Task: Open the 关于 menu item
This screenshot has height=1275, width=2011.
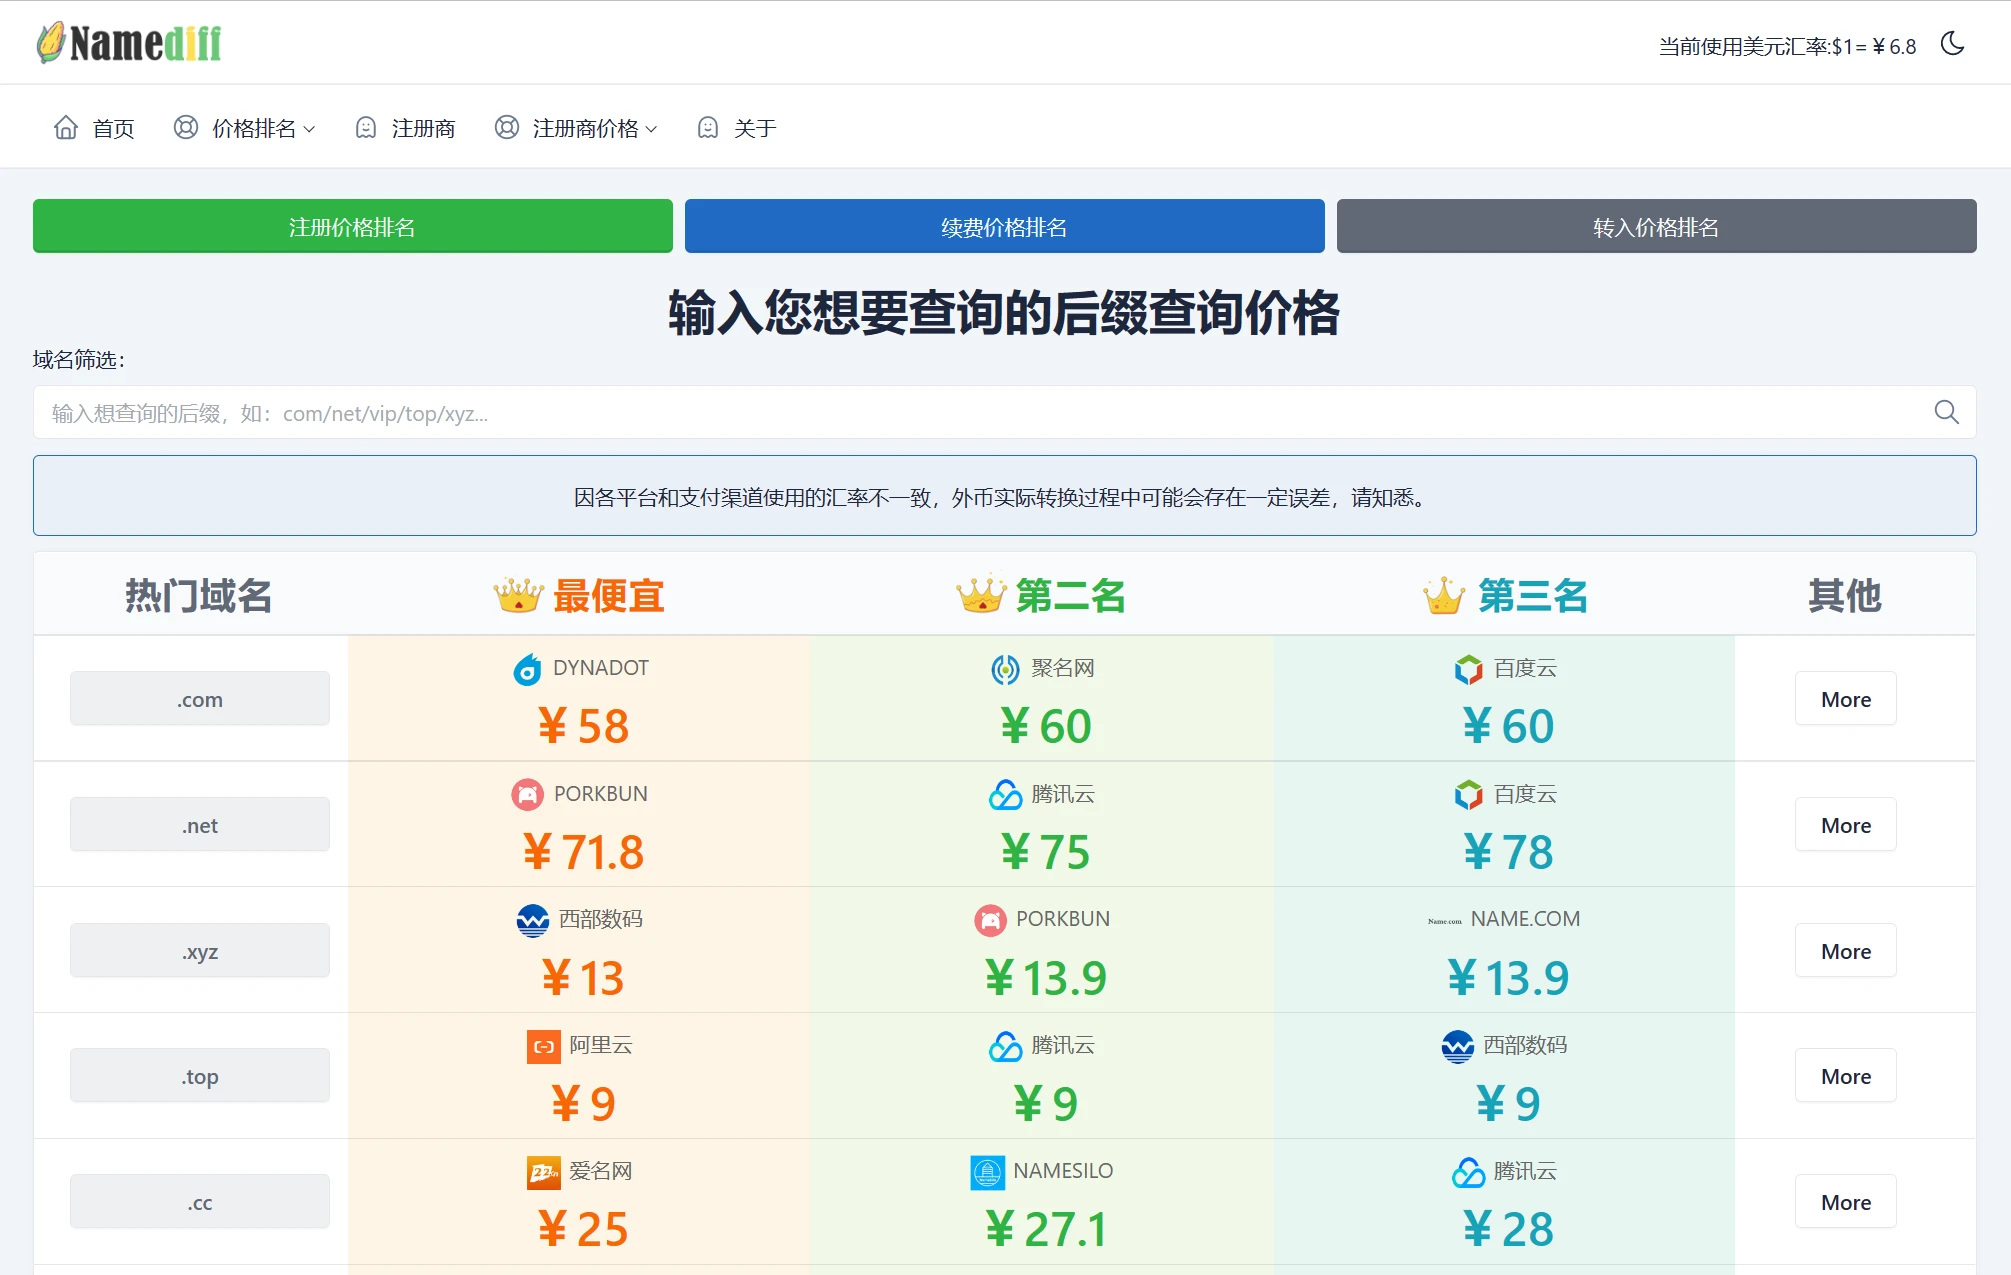Action: (x=755, y=128)
